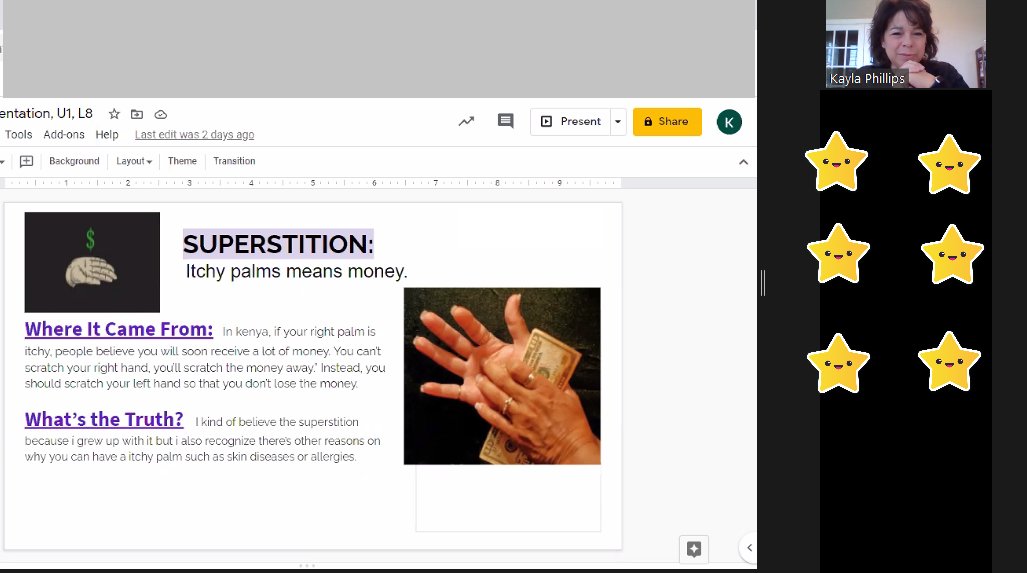Screen dimensions: 1027x573
Task: Click the horizontal ruler above the slide
Action: pyautogui.click(x=312, y=183)
